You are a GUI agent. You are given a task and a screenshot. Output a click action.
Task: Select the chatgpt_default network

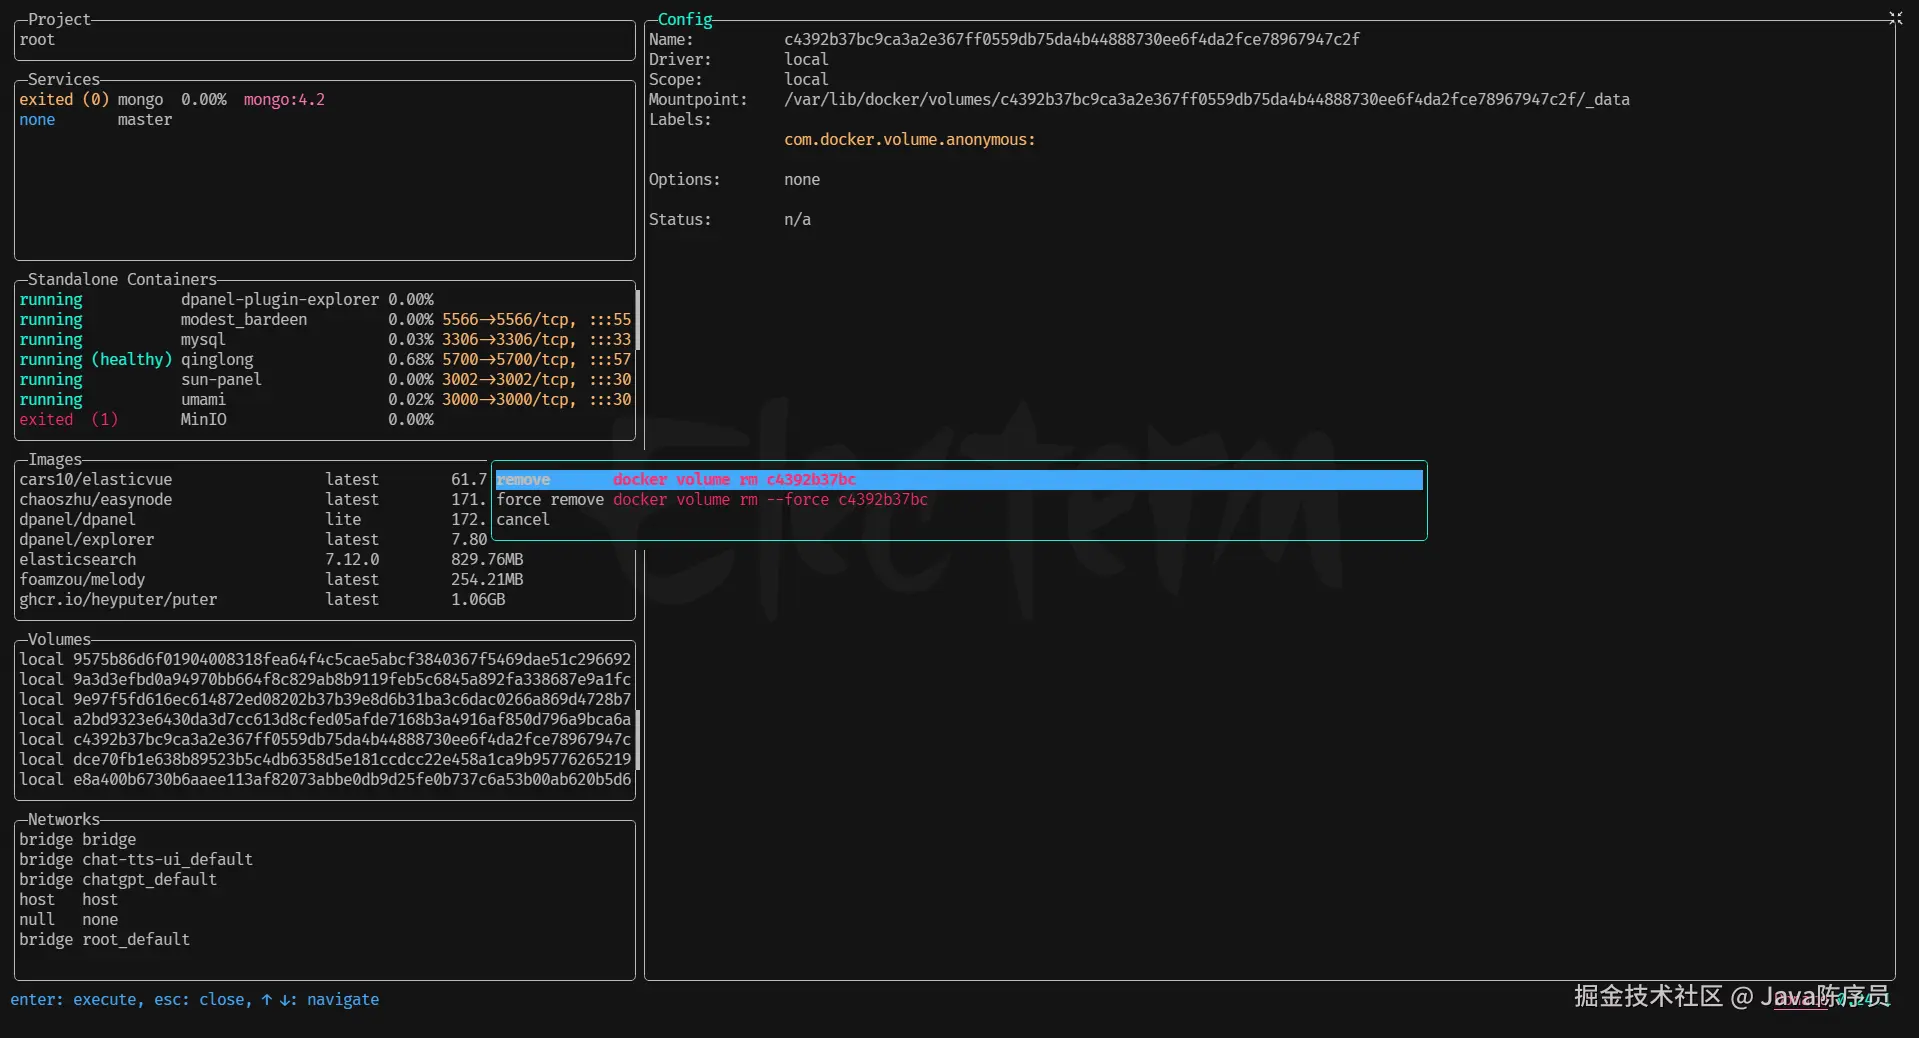(149, 880)
